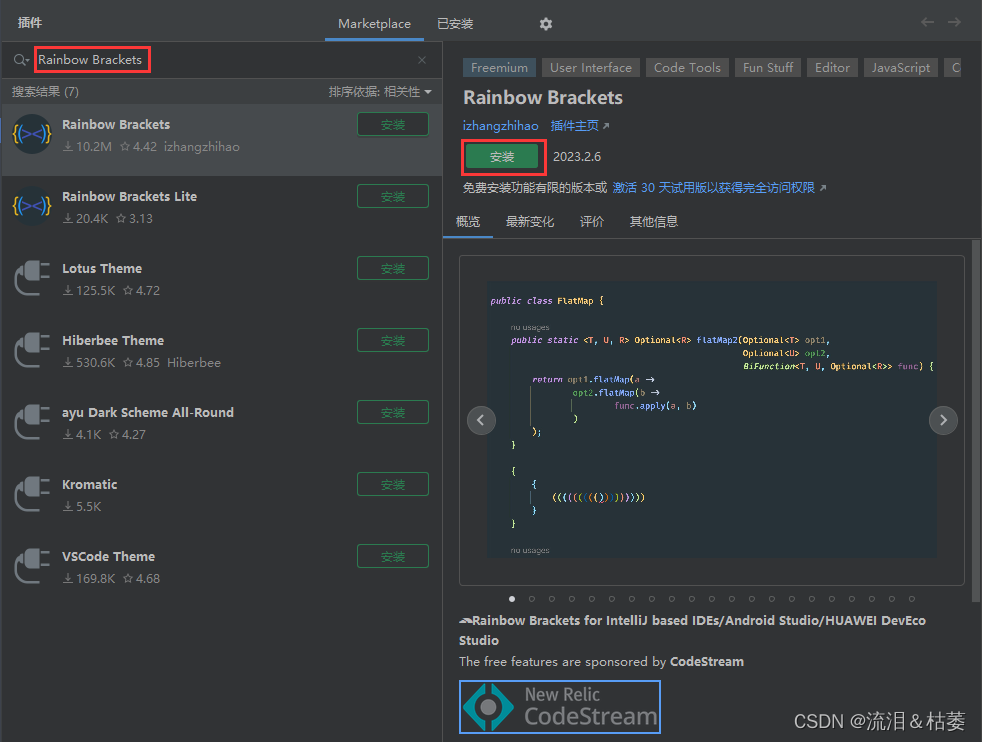This screenshot has width=982, height=742.
Task: Click the details panel vertical scrollbar
Action: (975, 421)
